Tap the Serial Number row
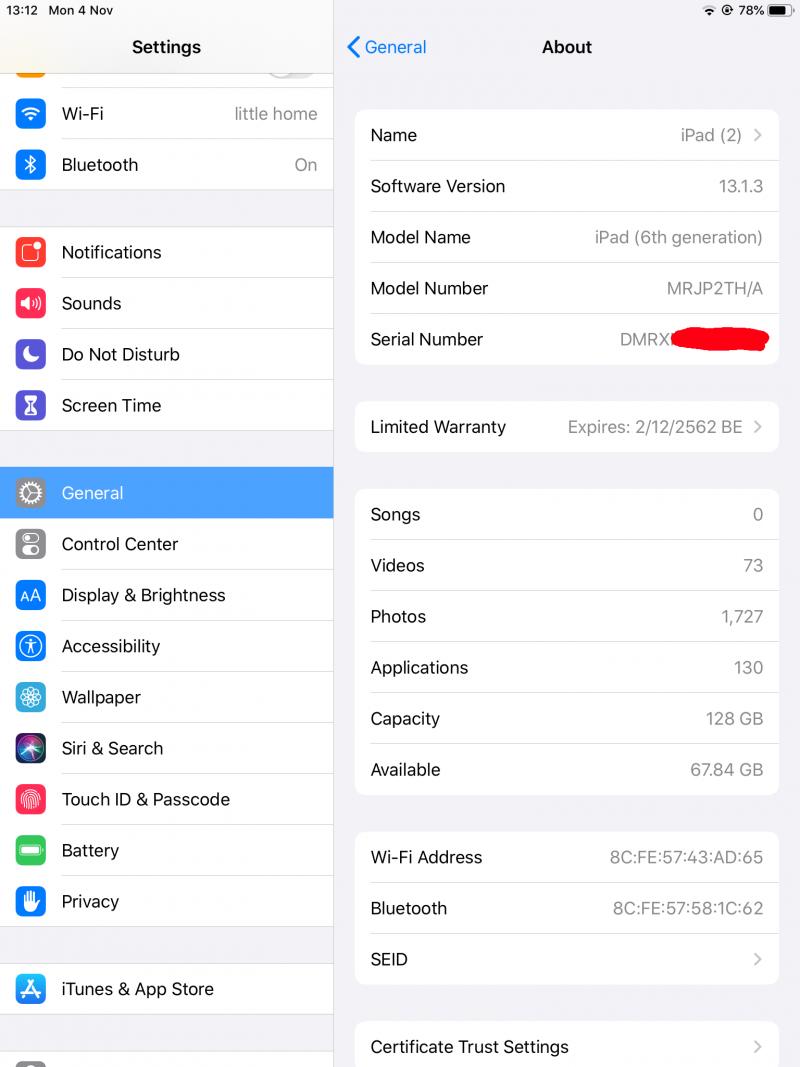Screen dimensions: 800x1067 [x=567, y=340]
